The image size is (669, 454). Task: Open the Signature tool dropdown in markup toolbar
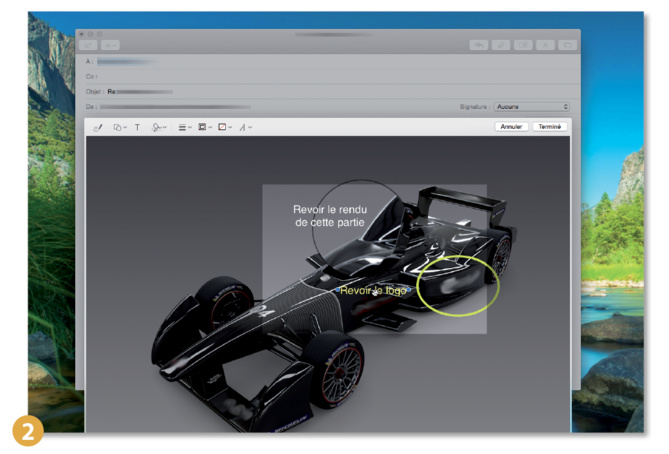pos(161,128)
